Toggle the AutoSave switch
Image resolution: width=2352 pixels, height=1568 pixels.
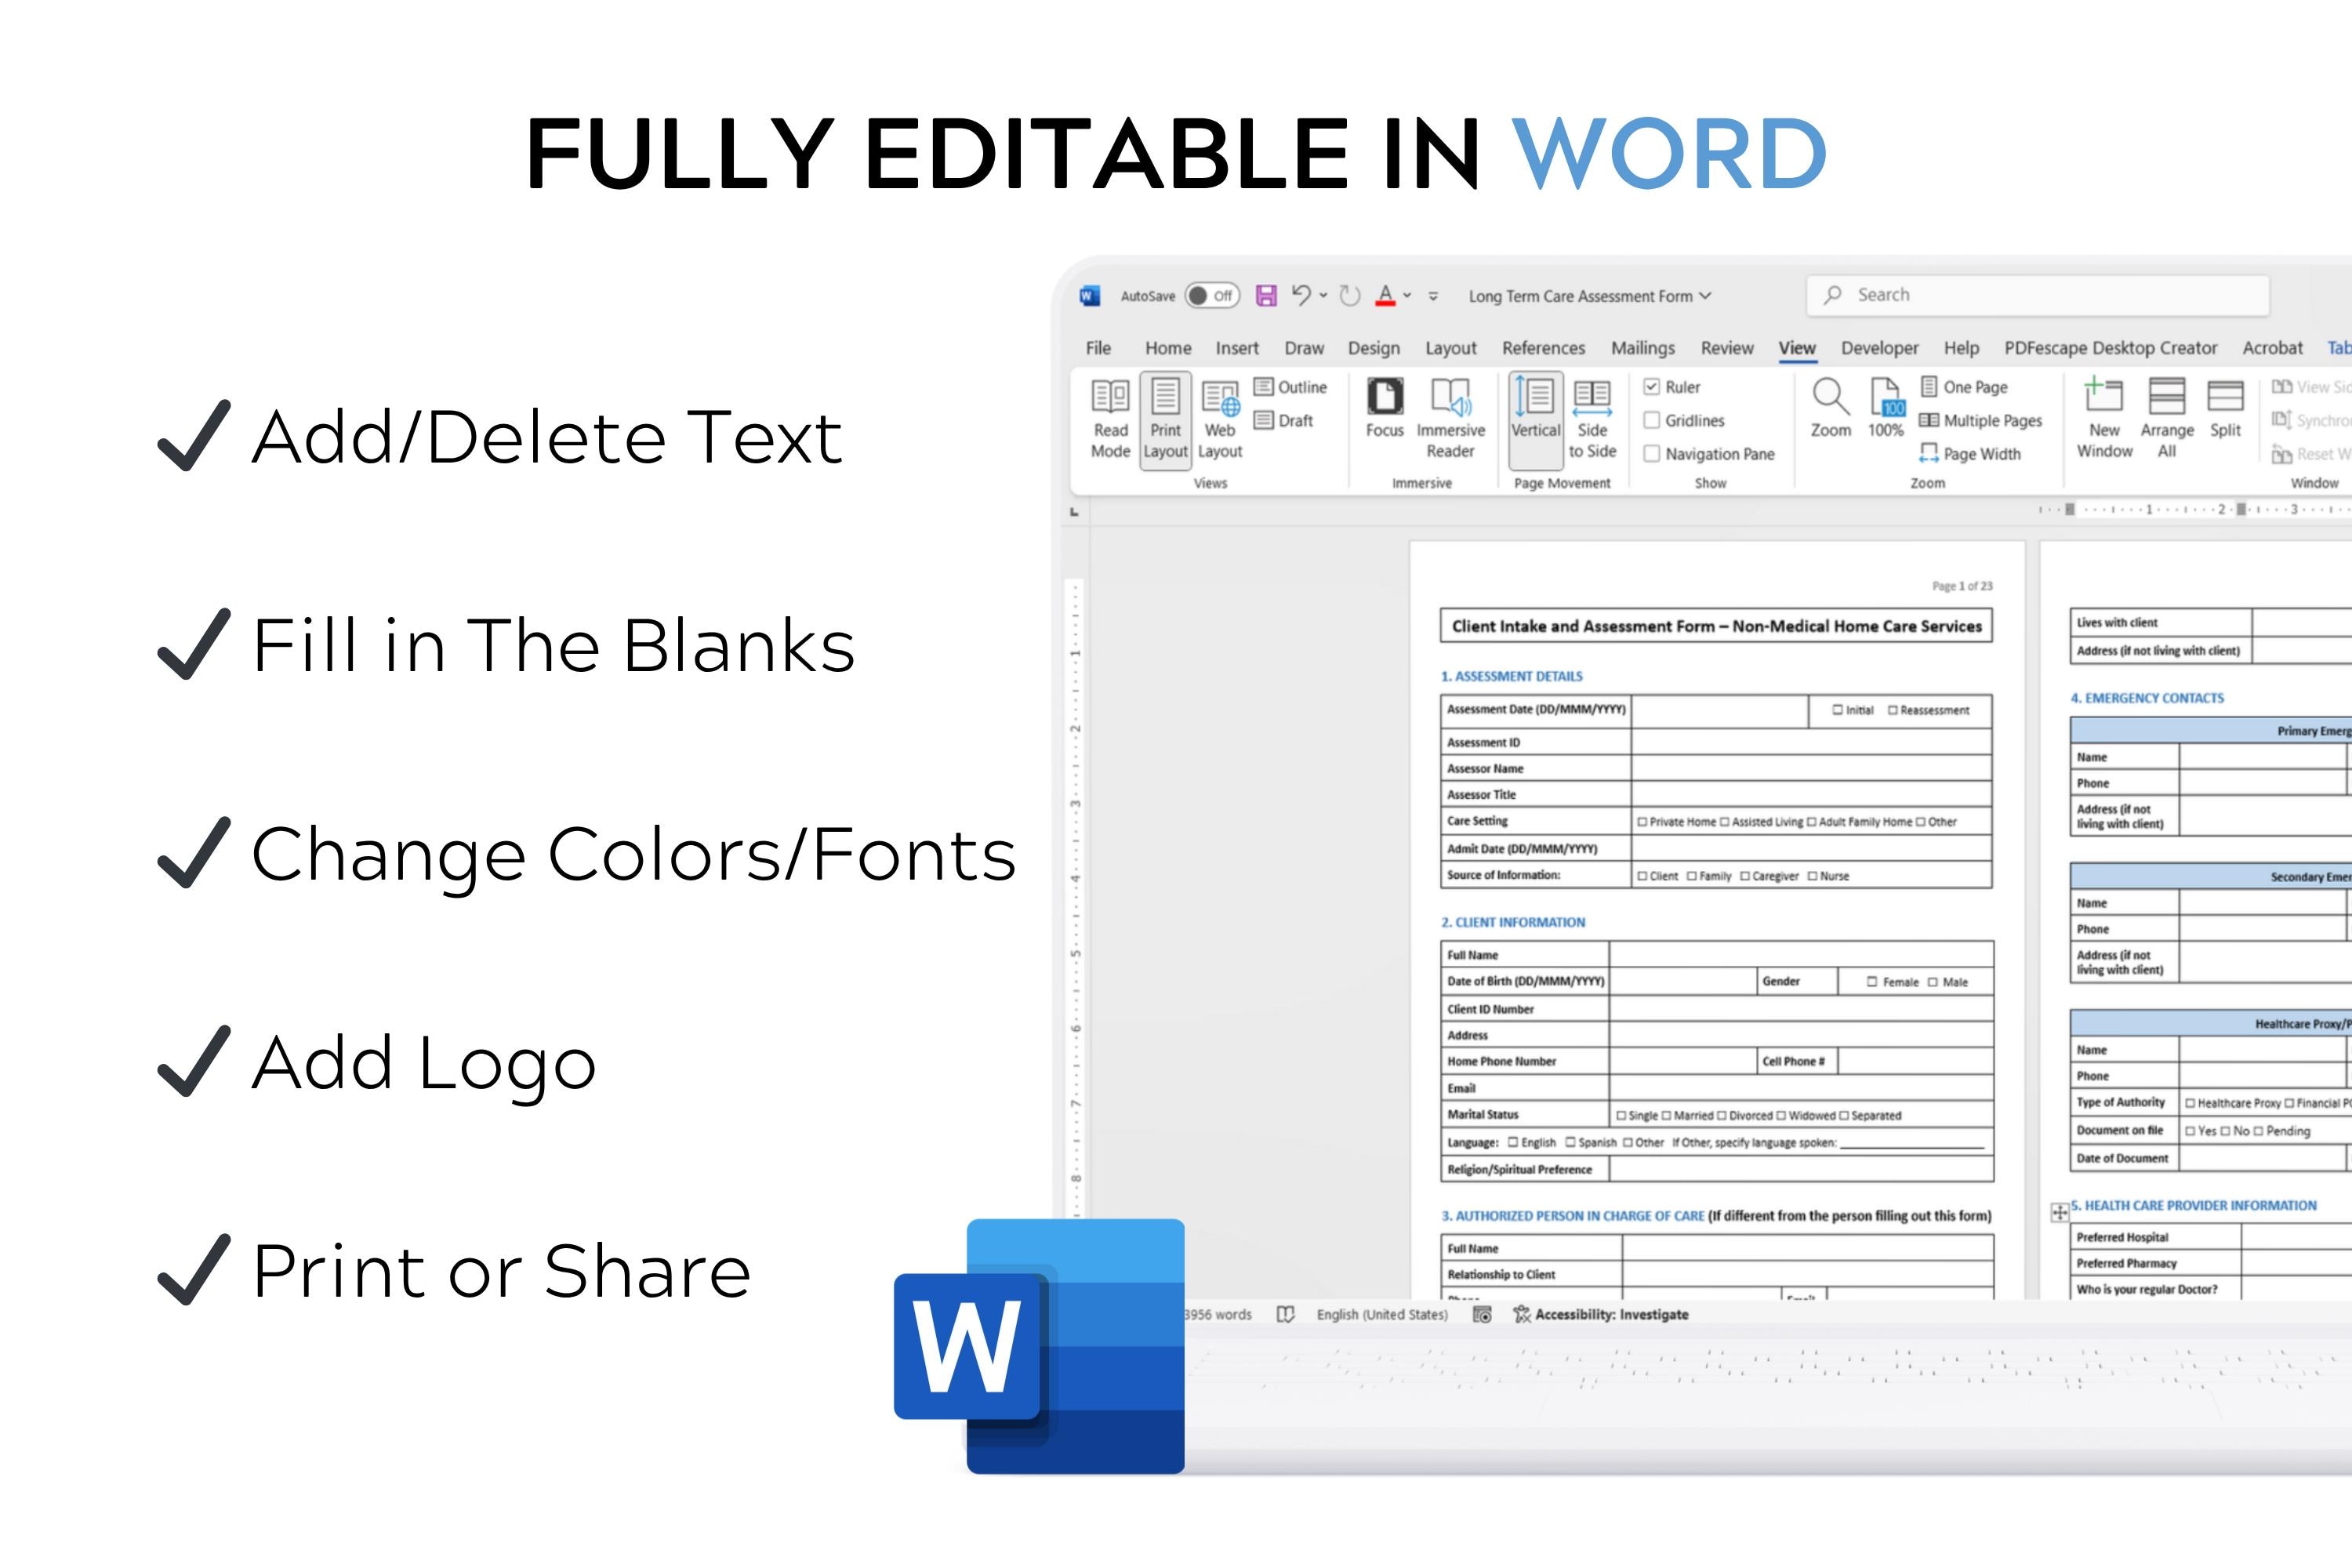1212,296
